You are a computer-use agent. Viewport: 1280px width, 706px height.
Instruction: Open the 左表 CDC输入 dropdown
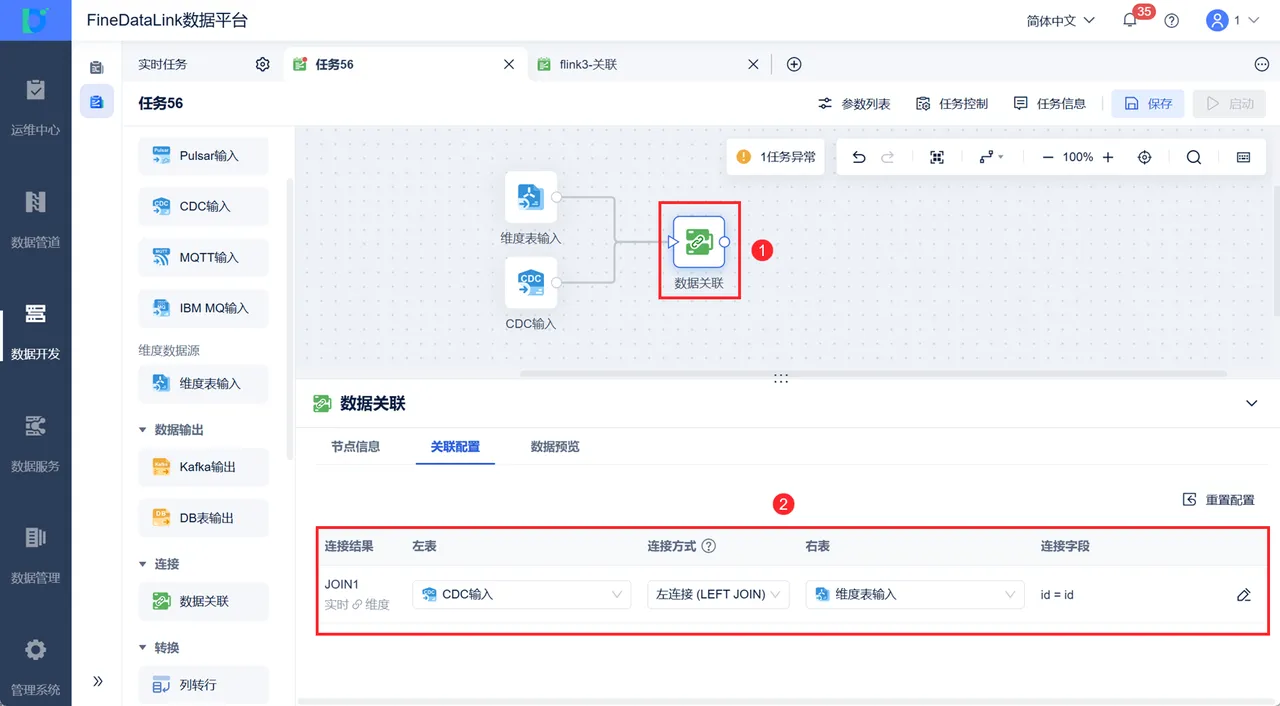pos(521,594)
